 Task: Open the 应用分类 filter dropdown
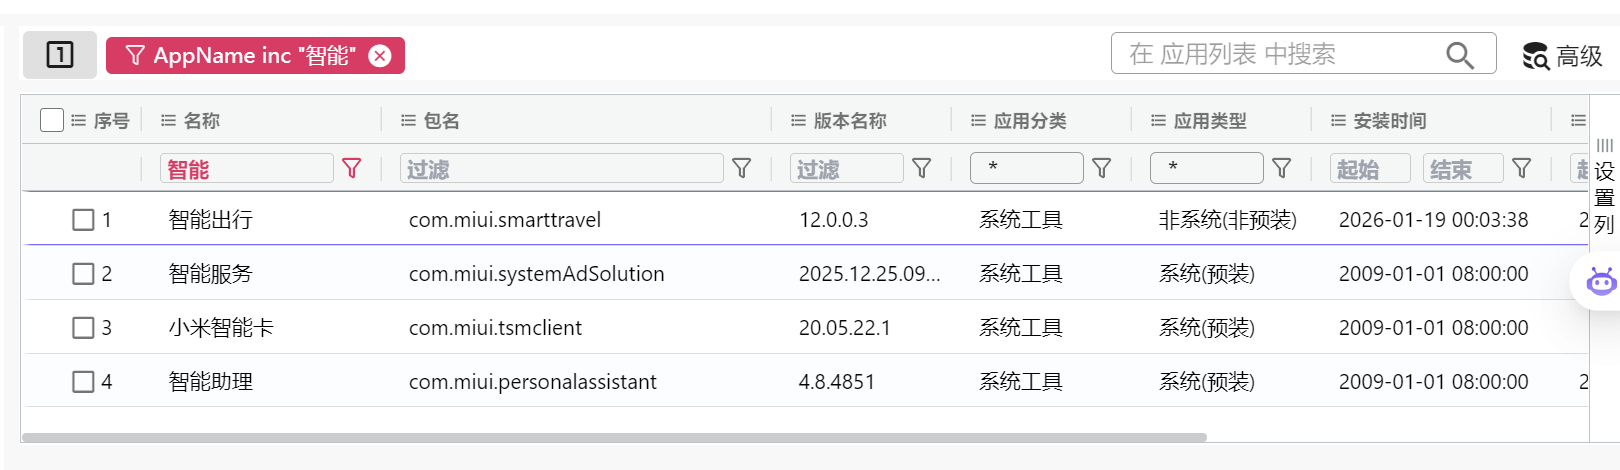coord(1026,168)
